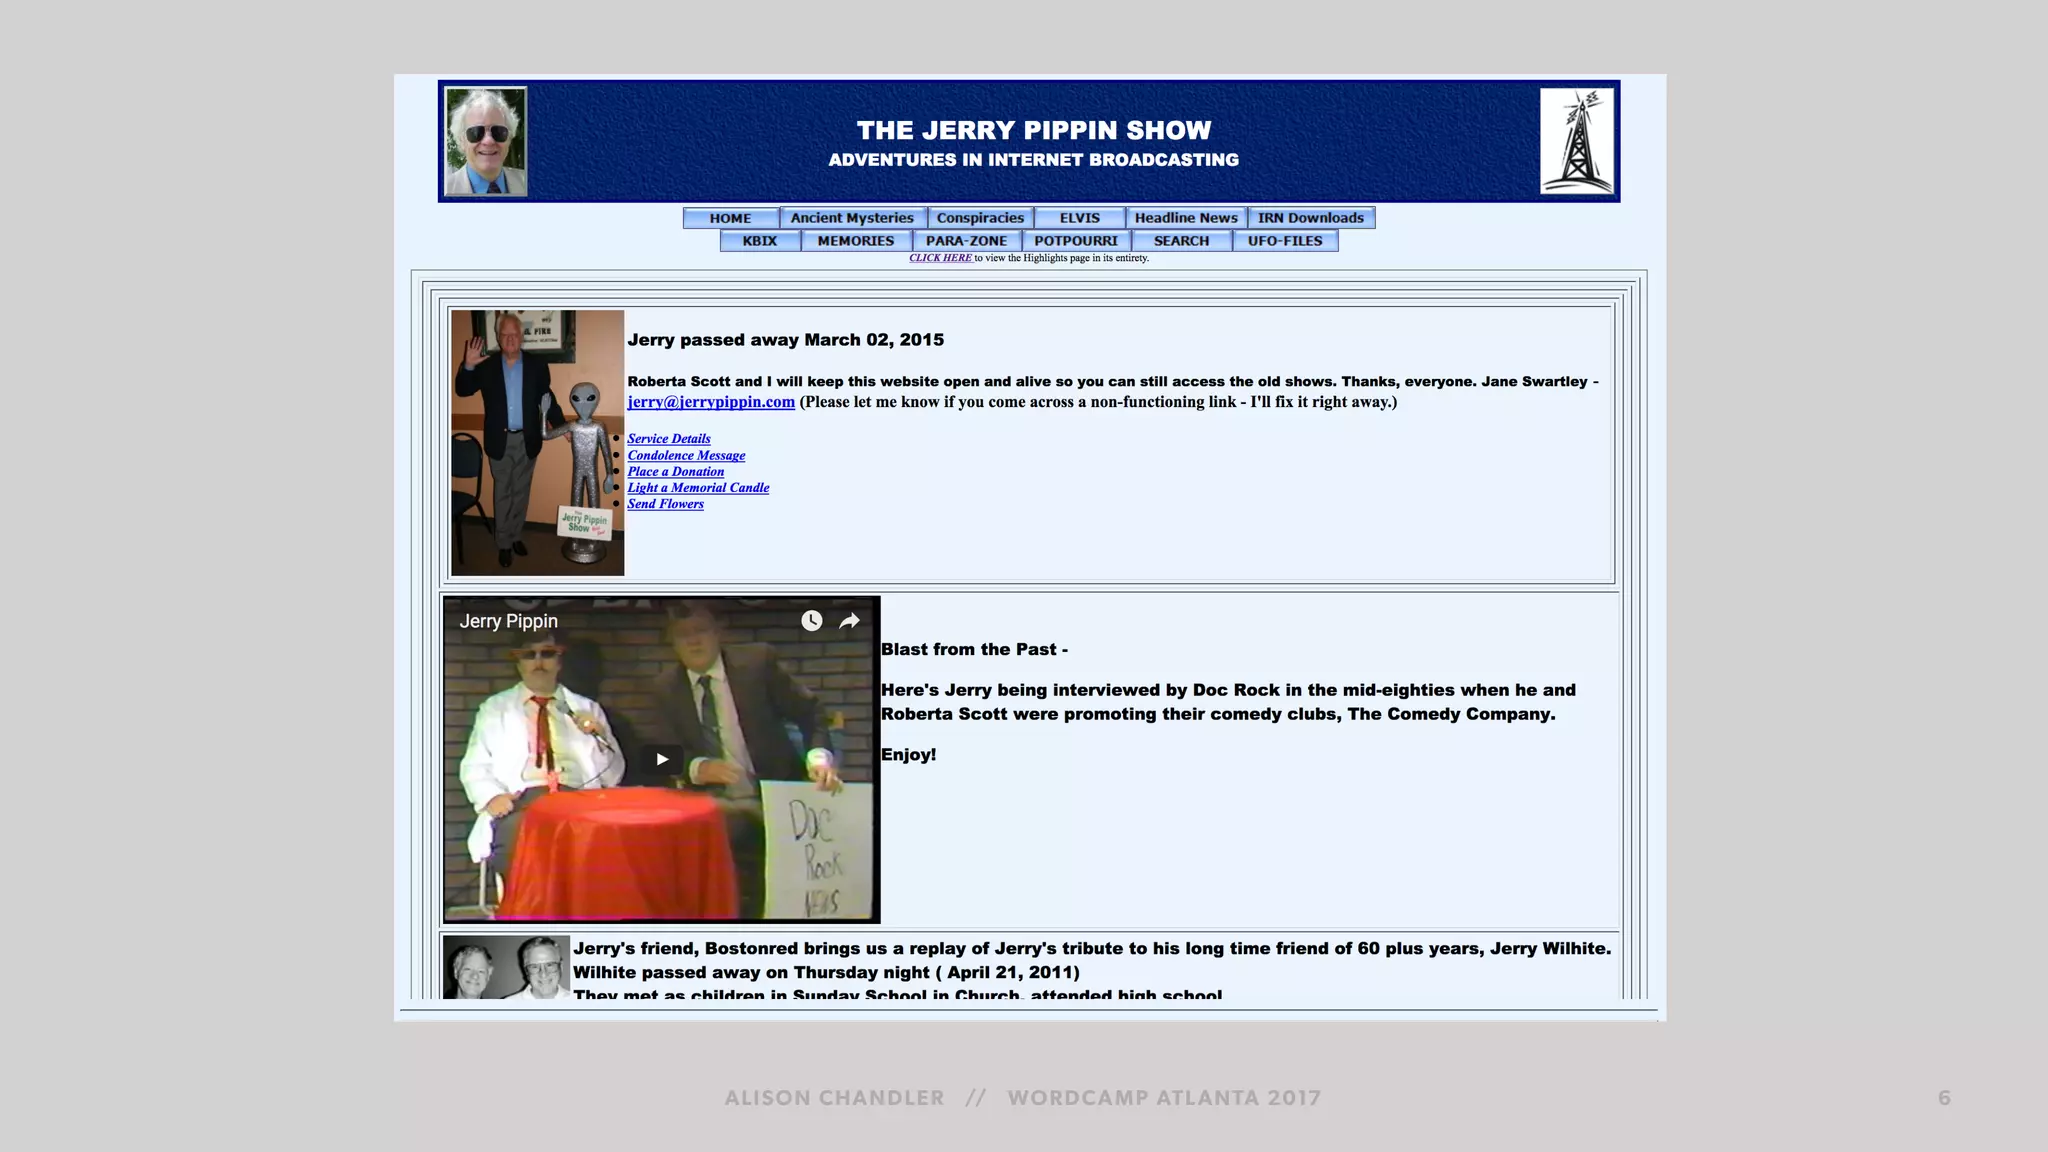Click the CLICK HERE highlights link
This screenshot has width=2048, height=1152.
tap(940, 258)
